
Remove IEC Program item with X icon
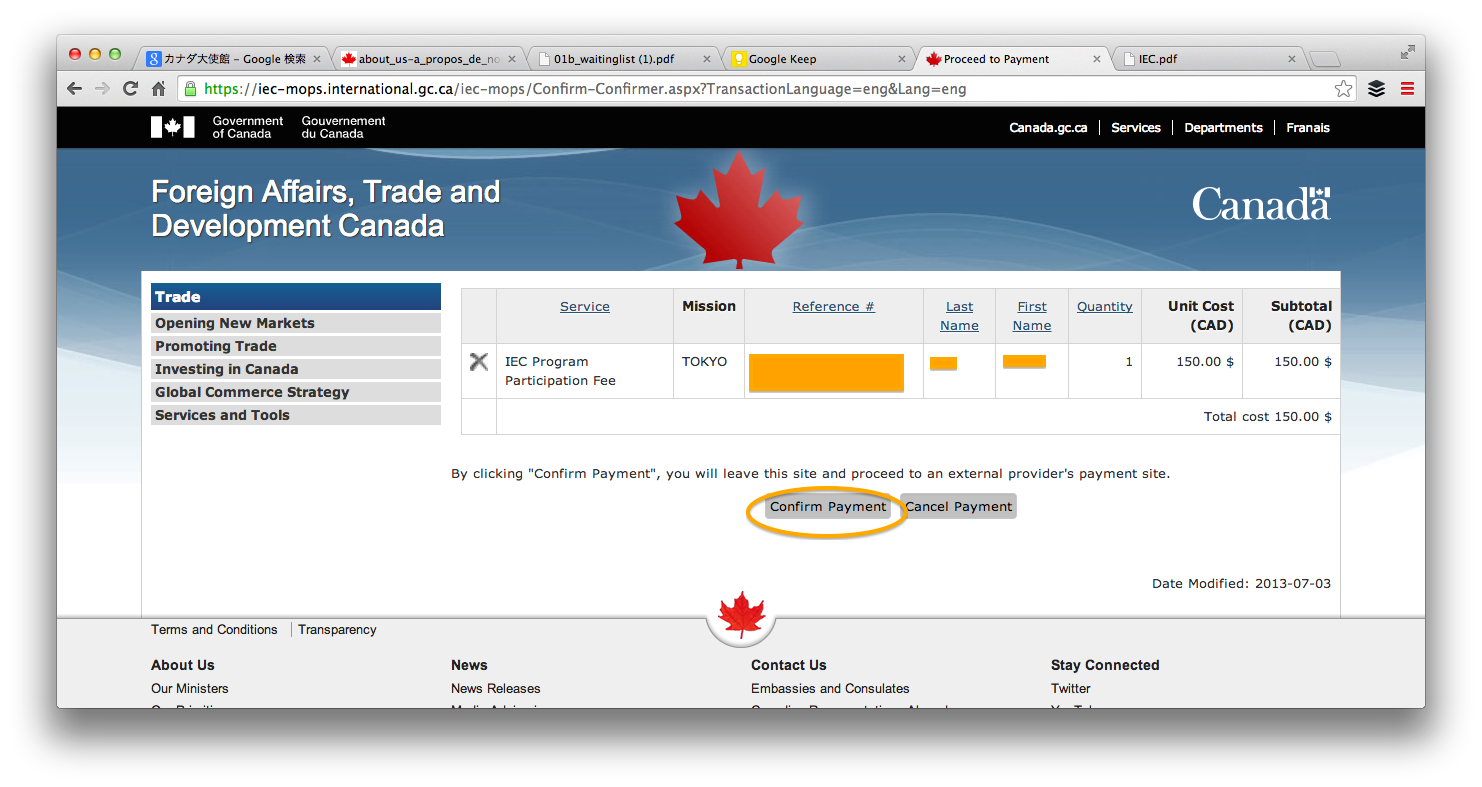[479, 362]
